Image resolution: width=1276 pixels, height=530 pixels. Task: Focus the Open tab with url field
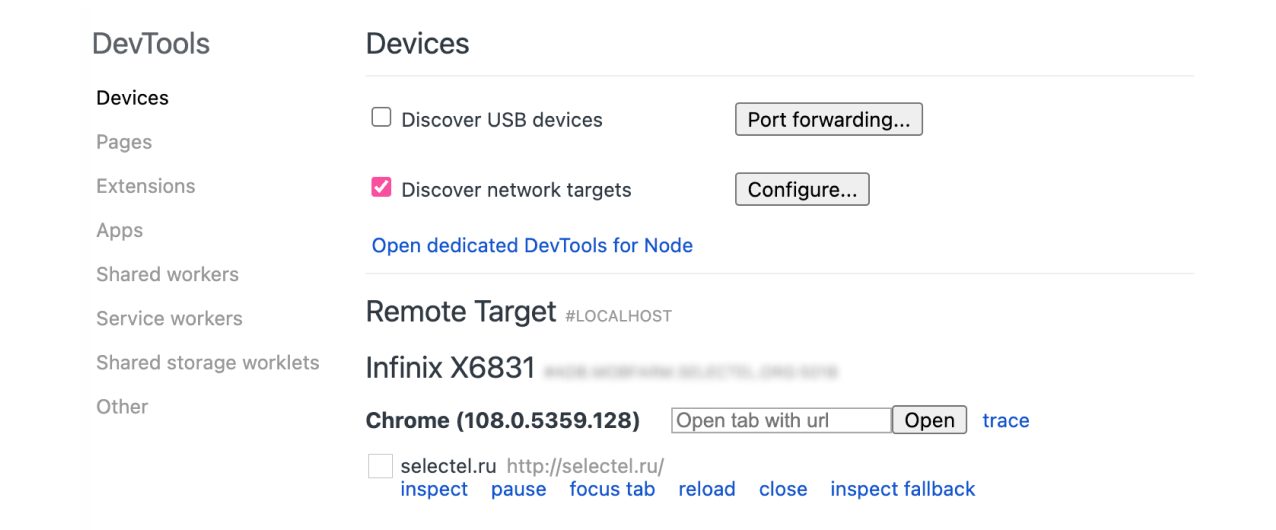[x=780, y=420]
